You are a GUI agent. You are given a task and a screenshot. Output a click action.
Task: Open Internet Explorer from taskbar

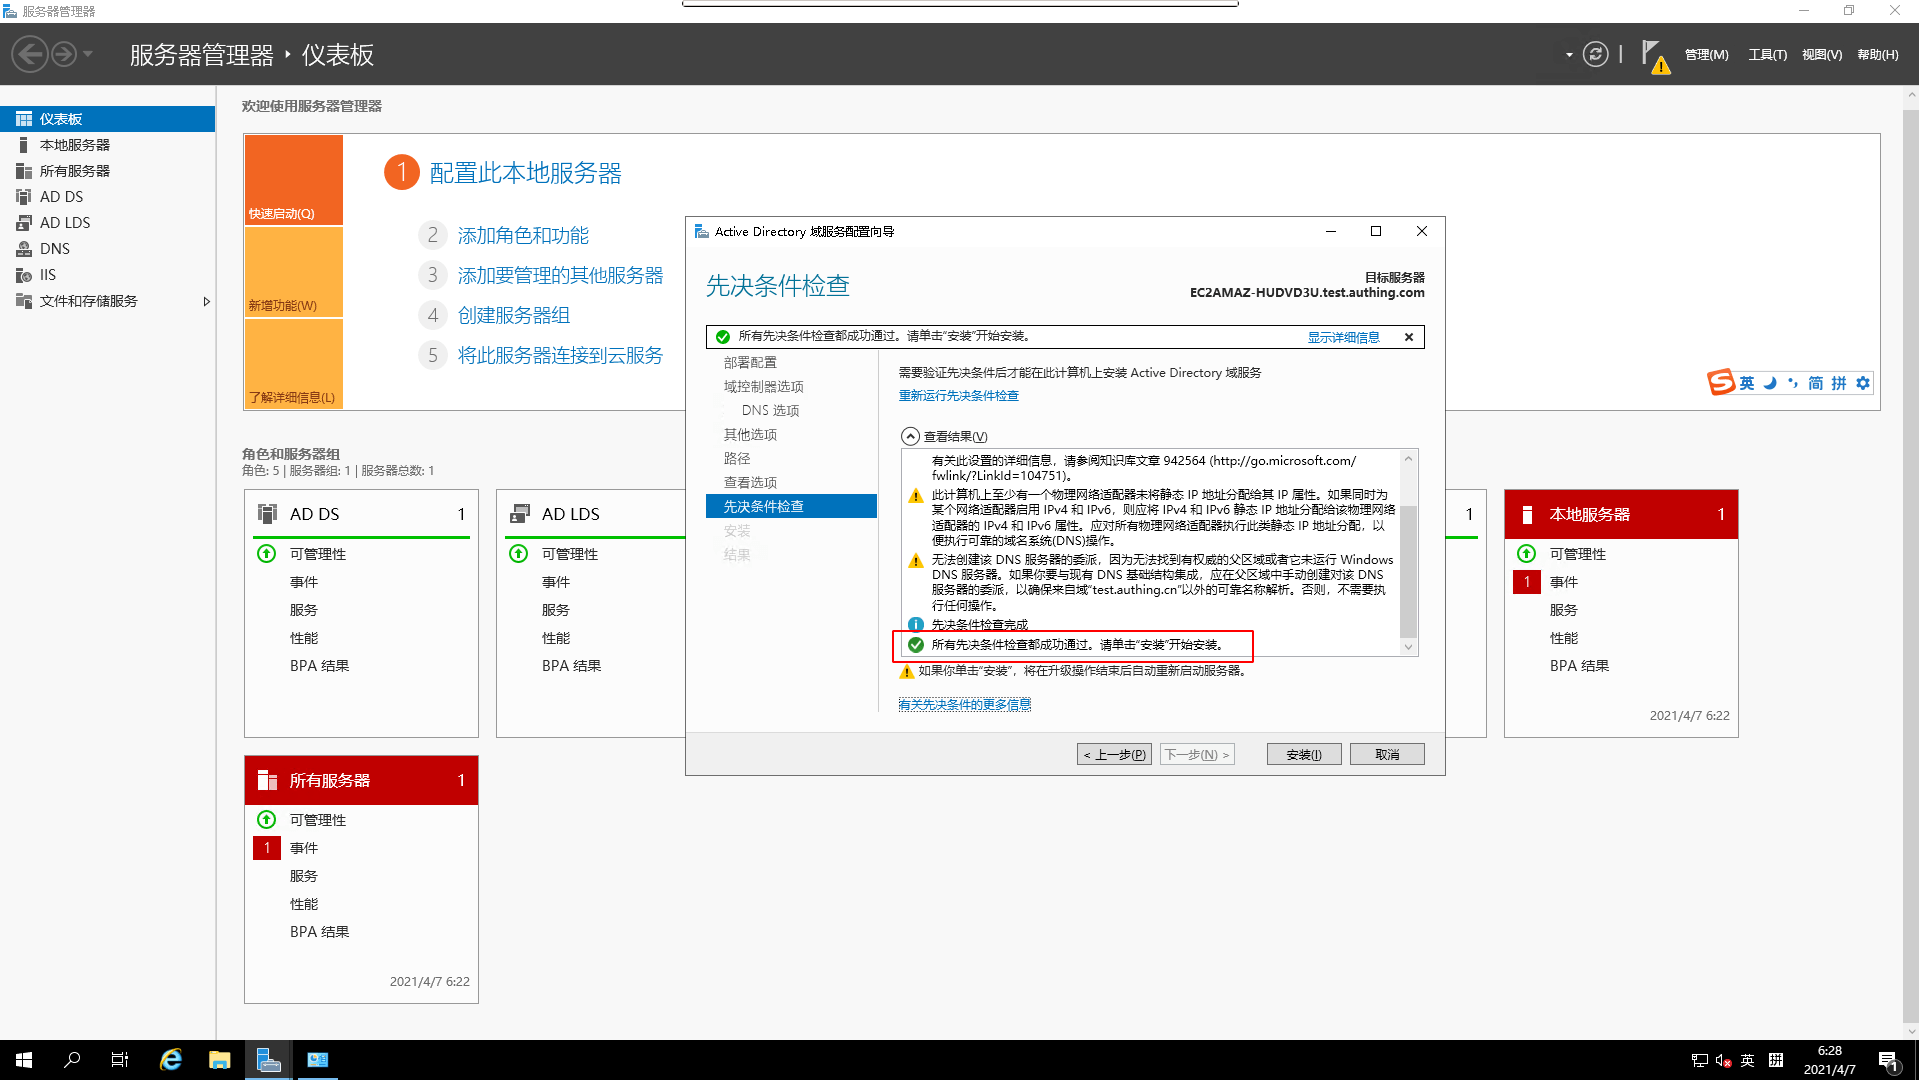tap(171, 1060)
